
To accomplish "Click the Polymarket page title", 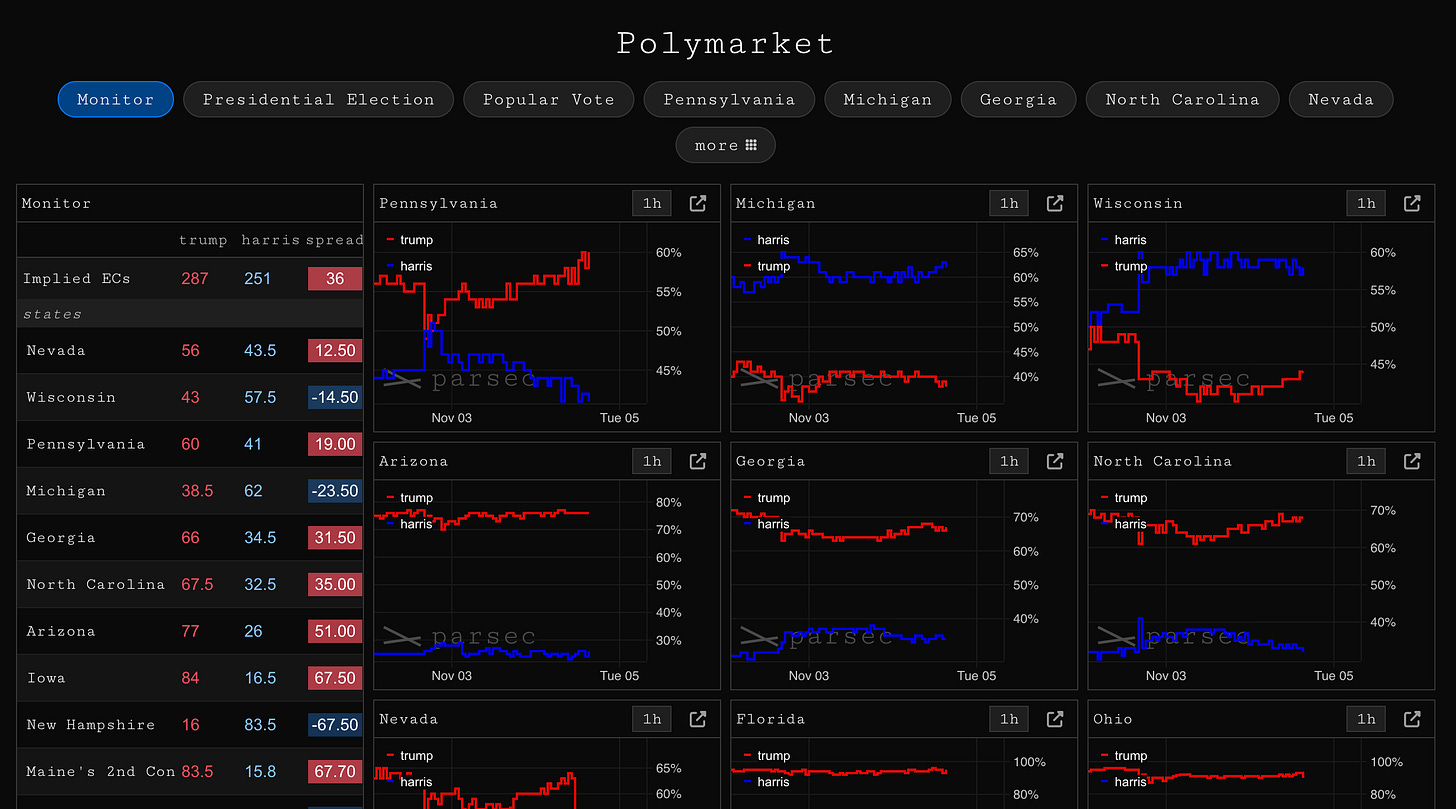I will tap(726, 44).
